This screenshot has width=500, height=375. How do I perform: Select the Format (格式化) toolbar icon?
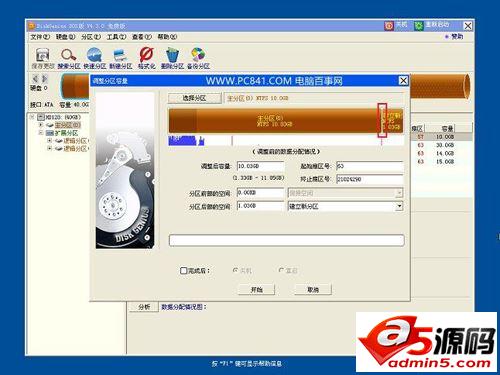146,55
